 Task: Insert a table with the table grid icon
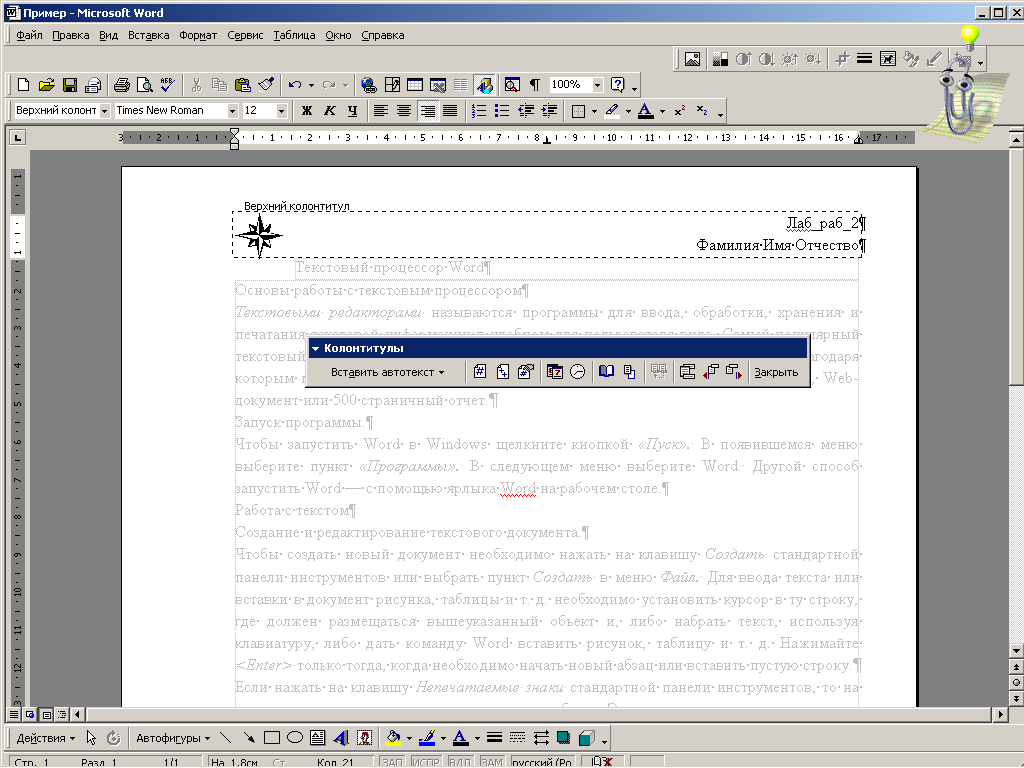tap(415, 85)
